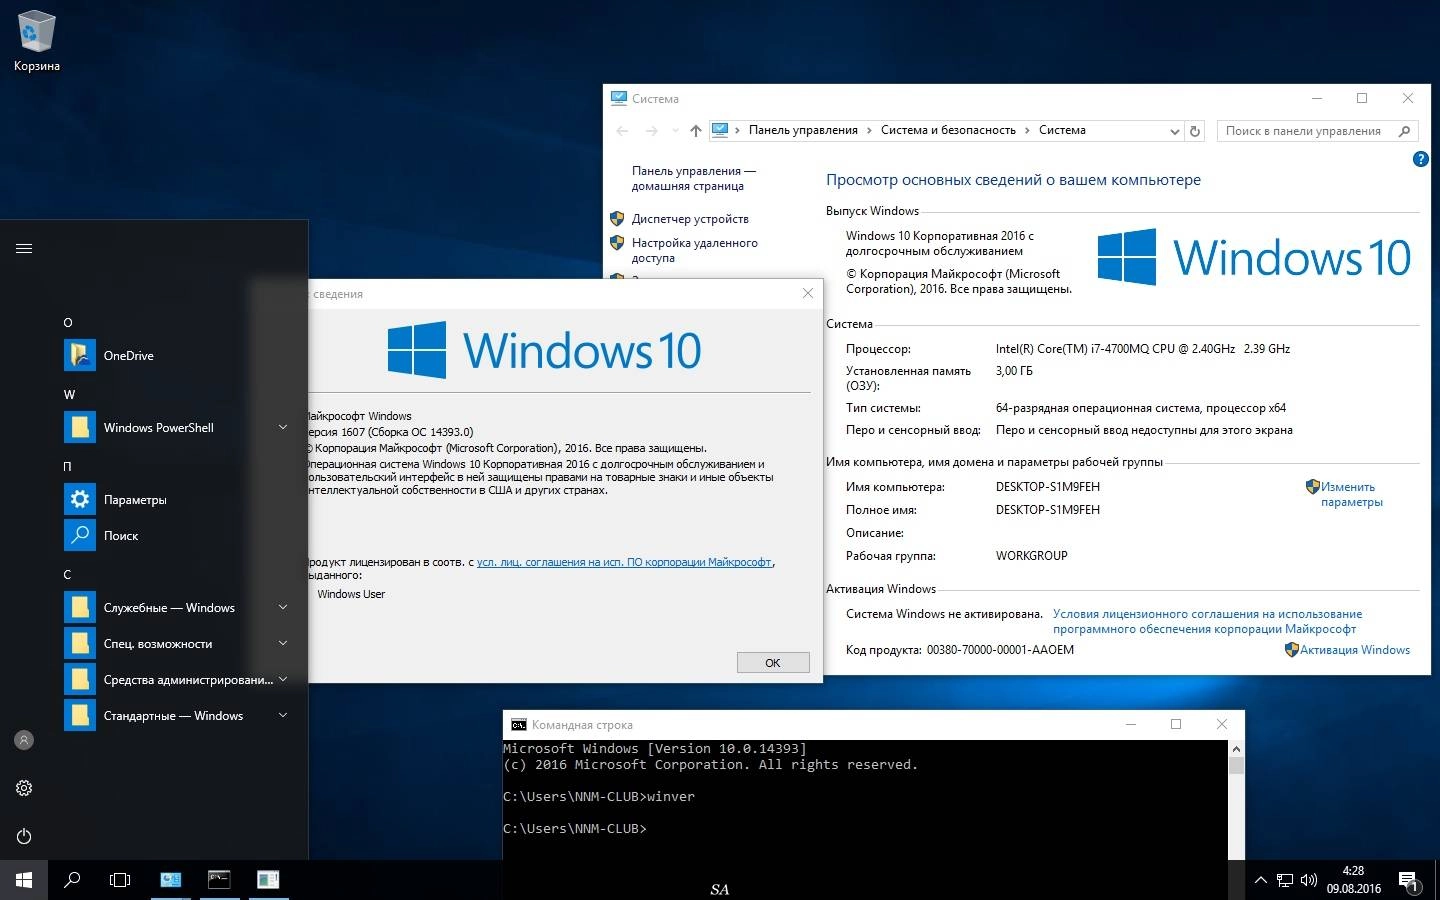
Task: Click Активация Windows link
Action: [x=1355, y=650]
